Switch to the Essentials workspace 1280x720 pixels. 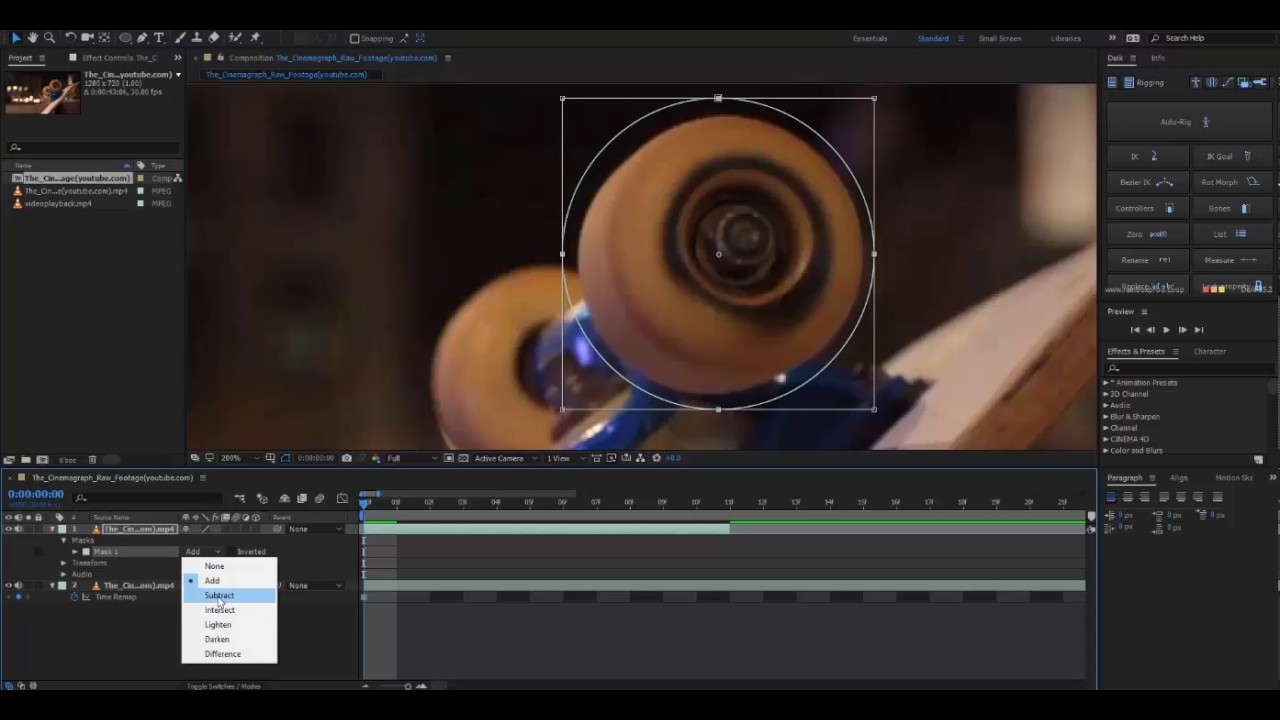[x=870, y=39]
